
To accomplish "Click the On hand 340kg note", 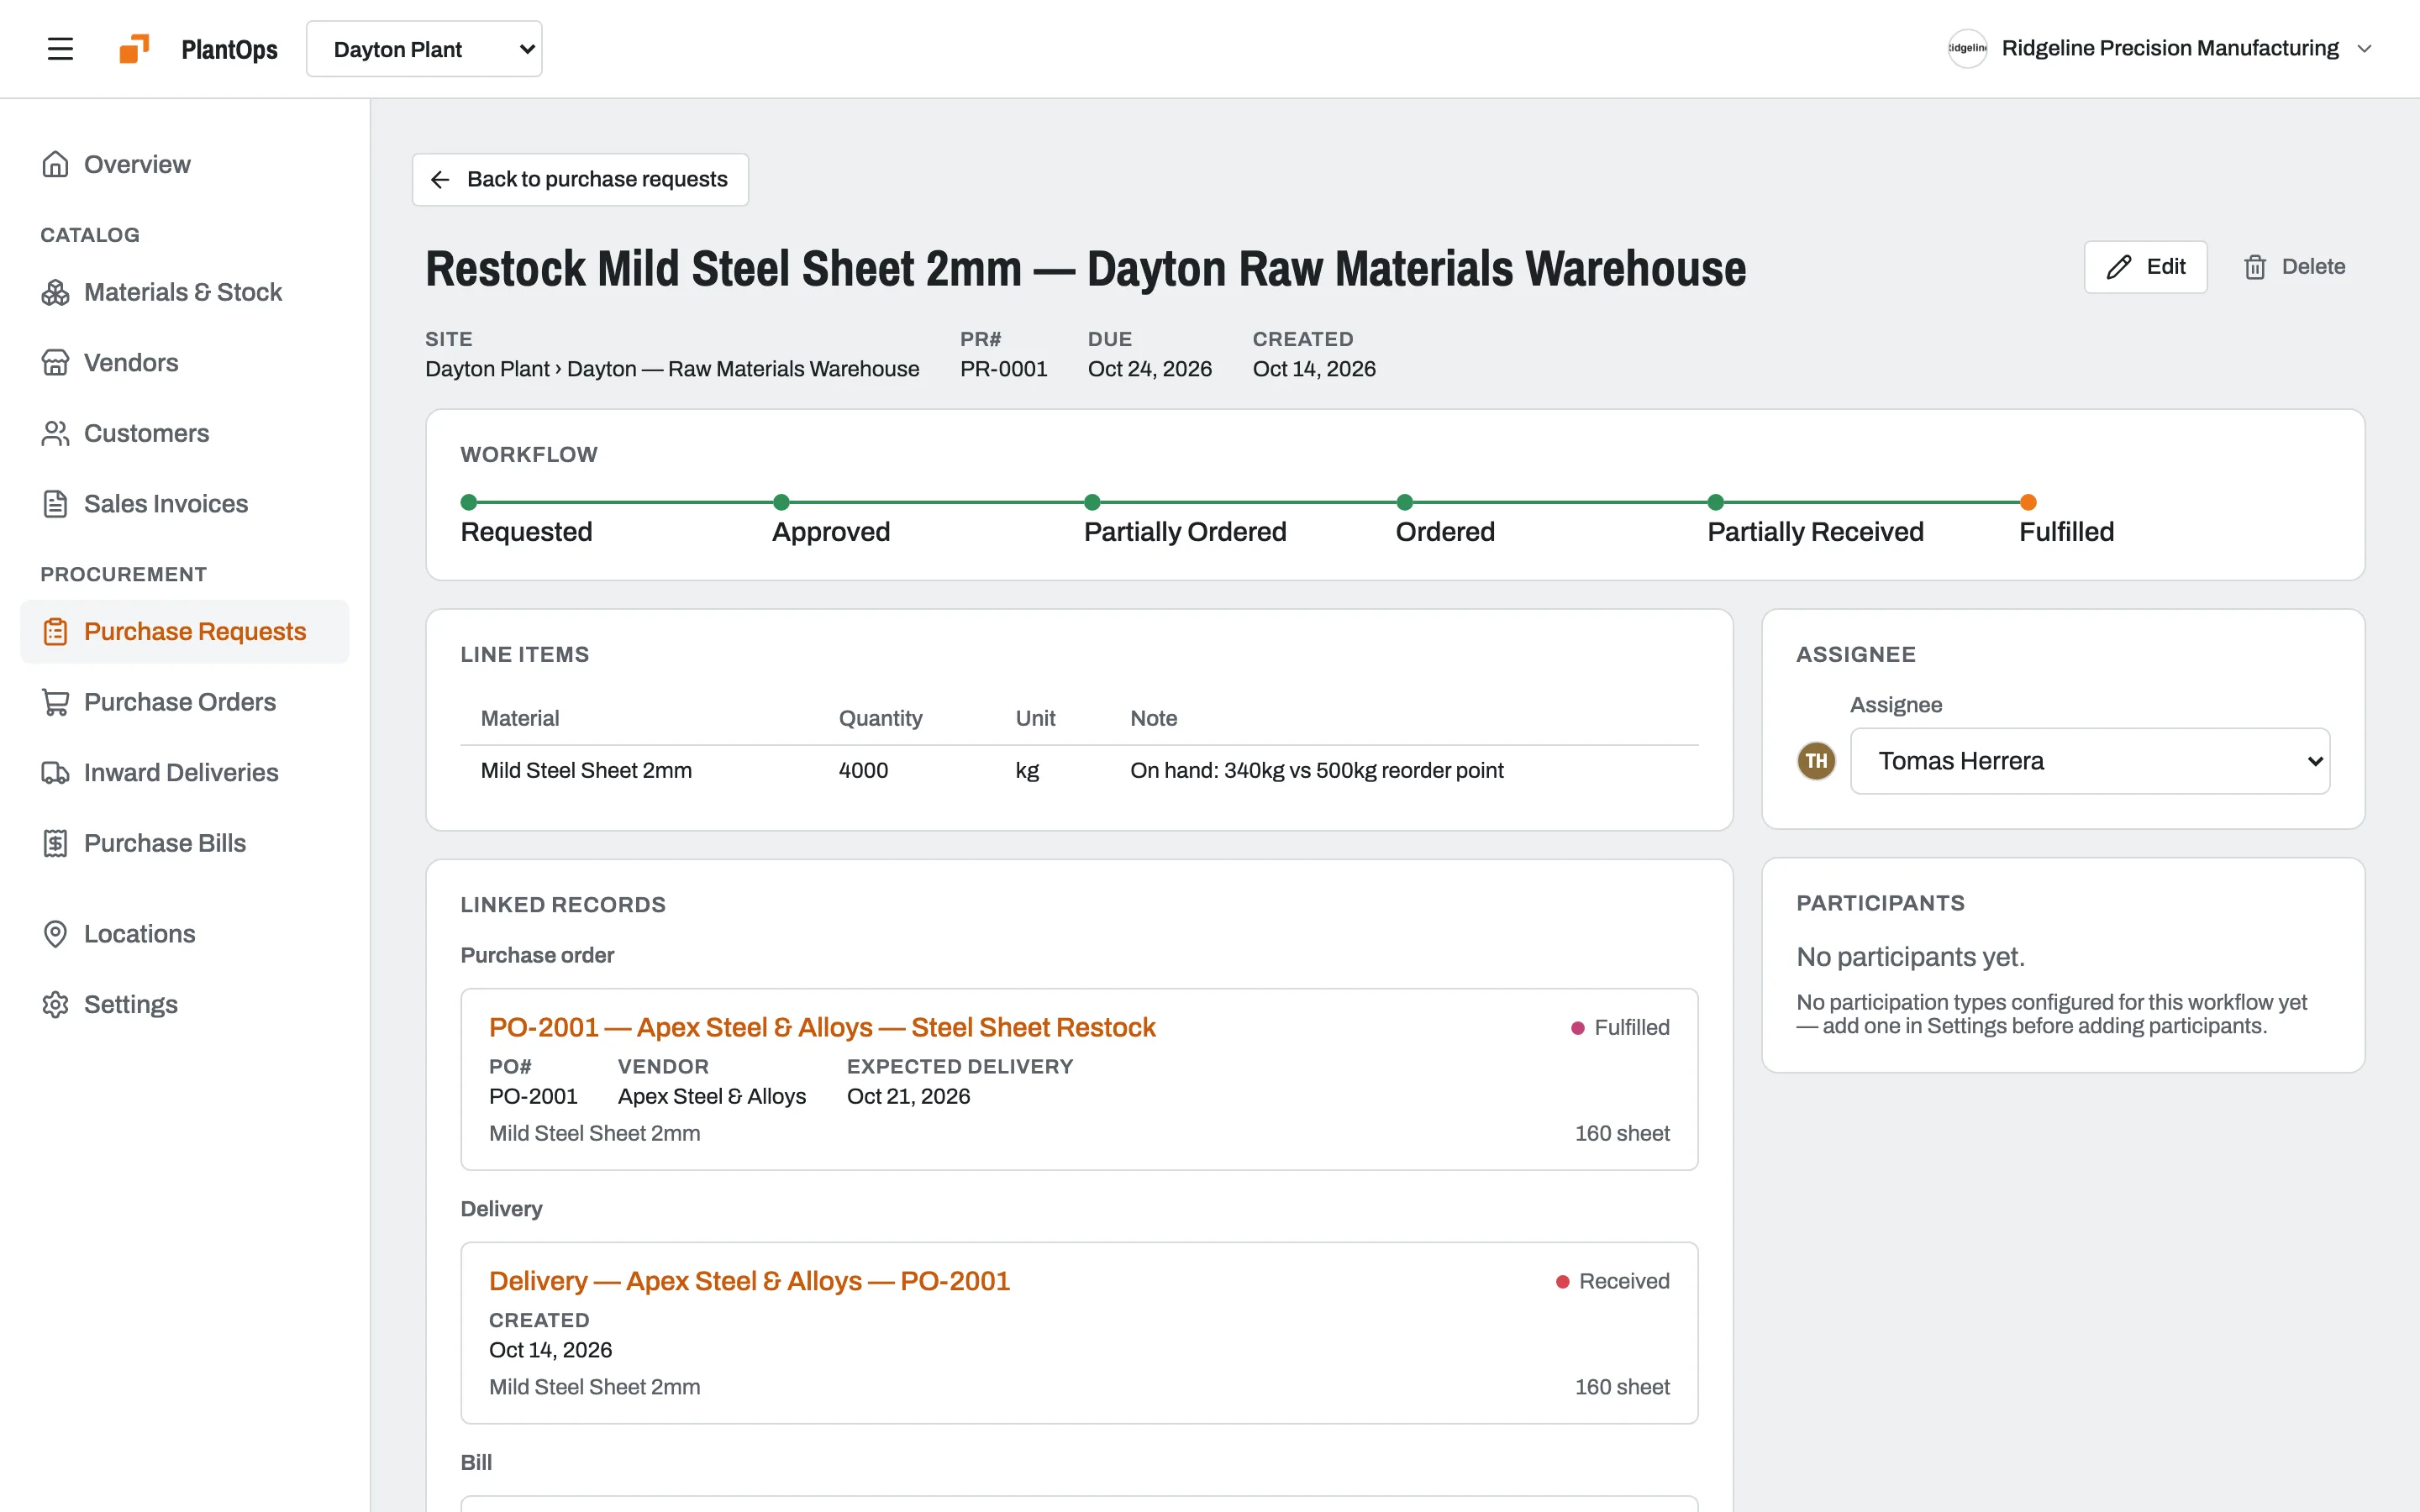I will tap(1316, 770).
